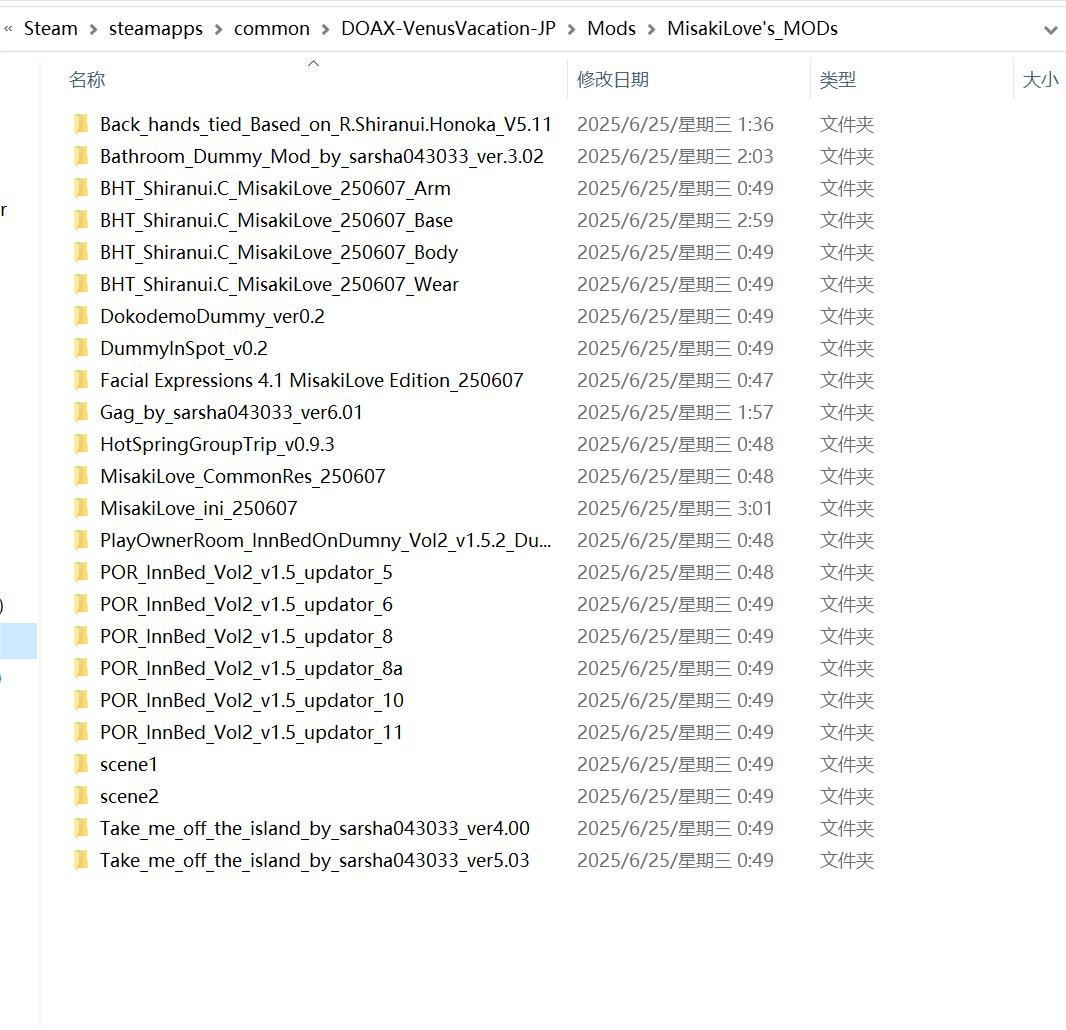Click folder icon of PlayOwnerRoom_InnBedOnDumny_Vol2_v1.5.2
This screenshot has width=1066, height=1030.
[x=81, y=540]
